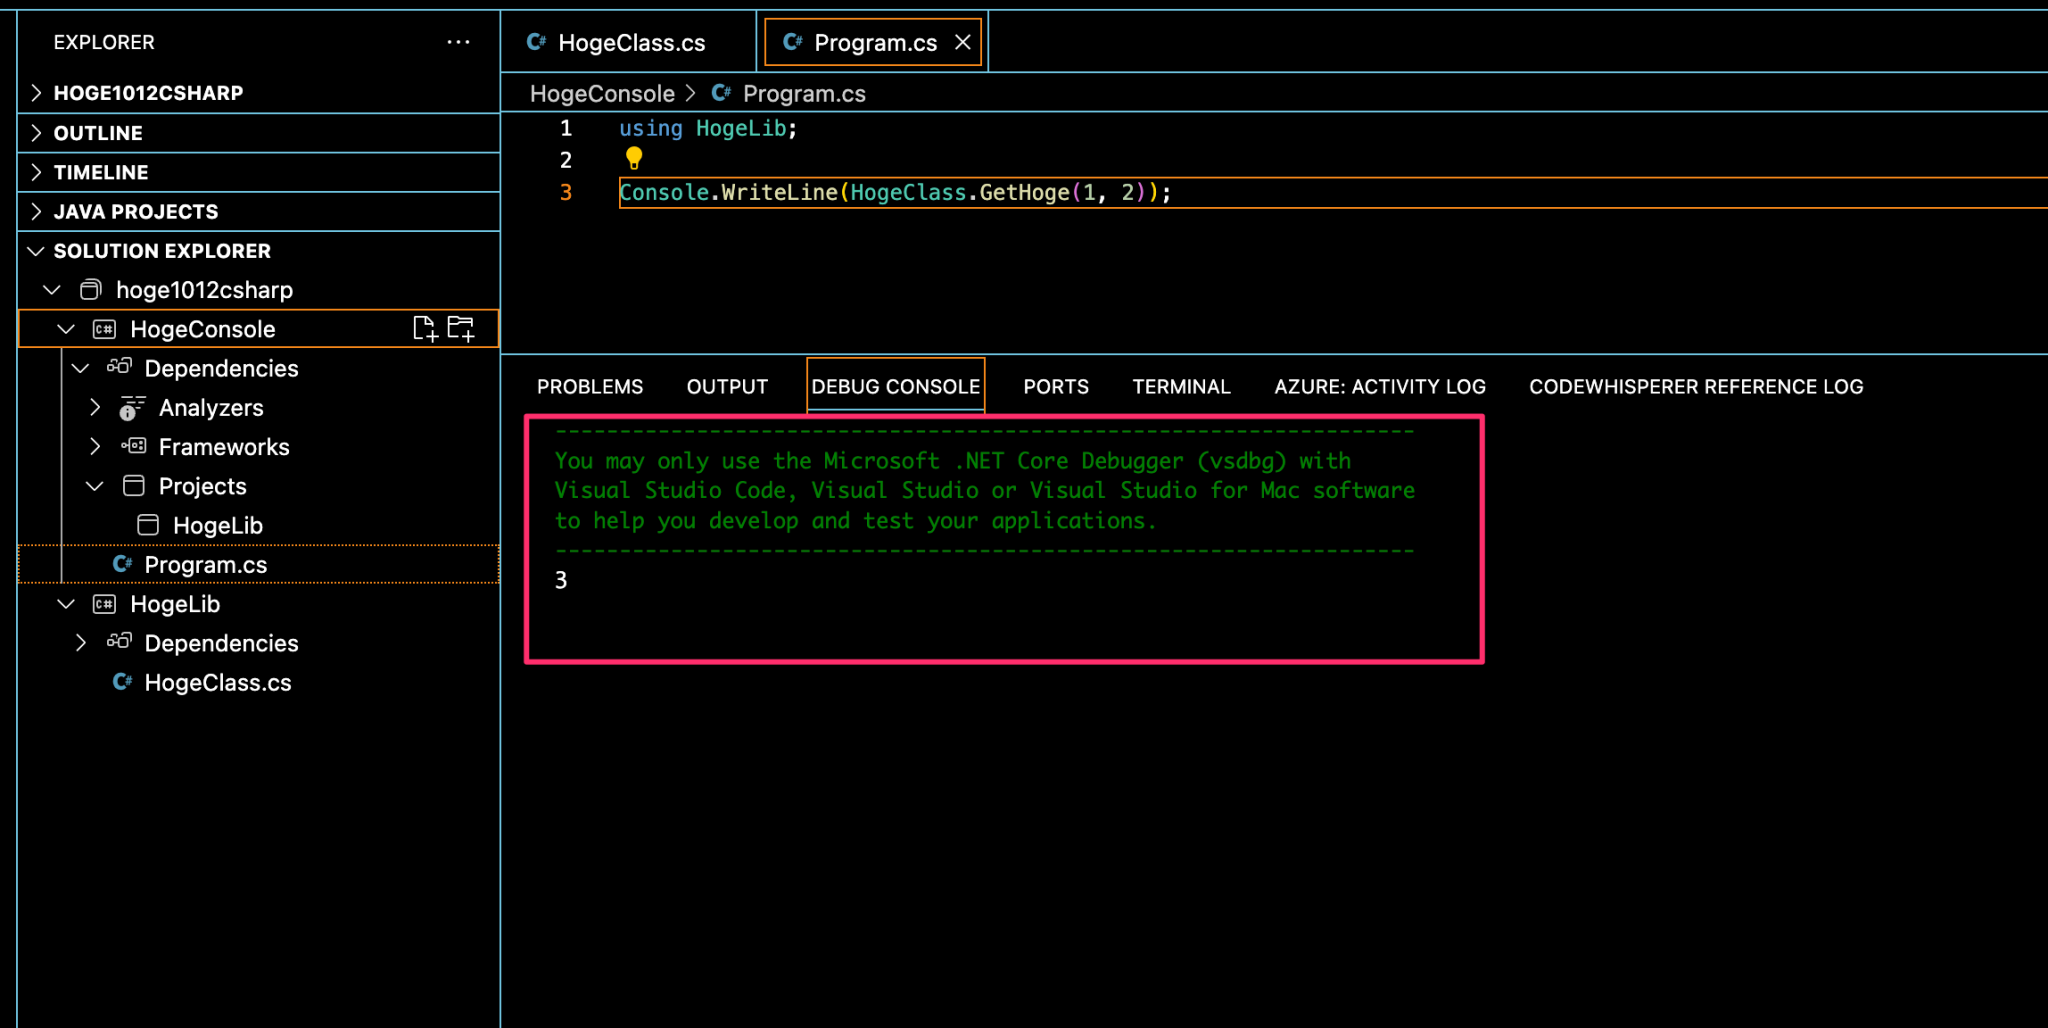Open the Explorer More Actions ellipsis icon
The width and height of the screenshot is (2048, 1028).
pyautogui.click(x=459, y=41)
